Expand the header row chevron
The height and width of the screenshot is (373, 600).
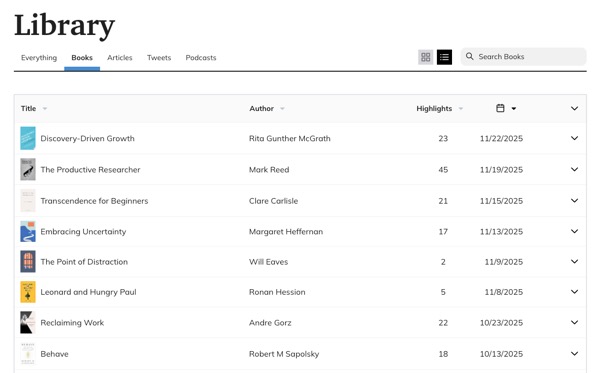(x=574, y=109)
